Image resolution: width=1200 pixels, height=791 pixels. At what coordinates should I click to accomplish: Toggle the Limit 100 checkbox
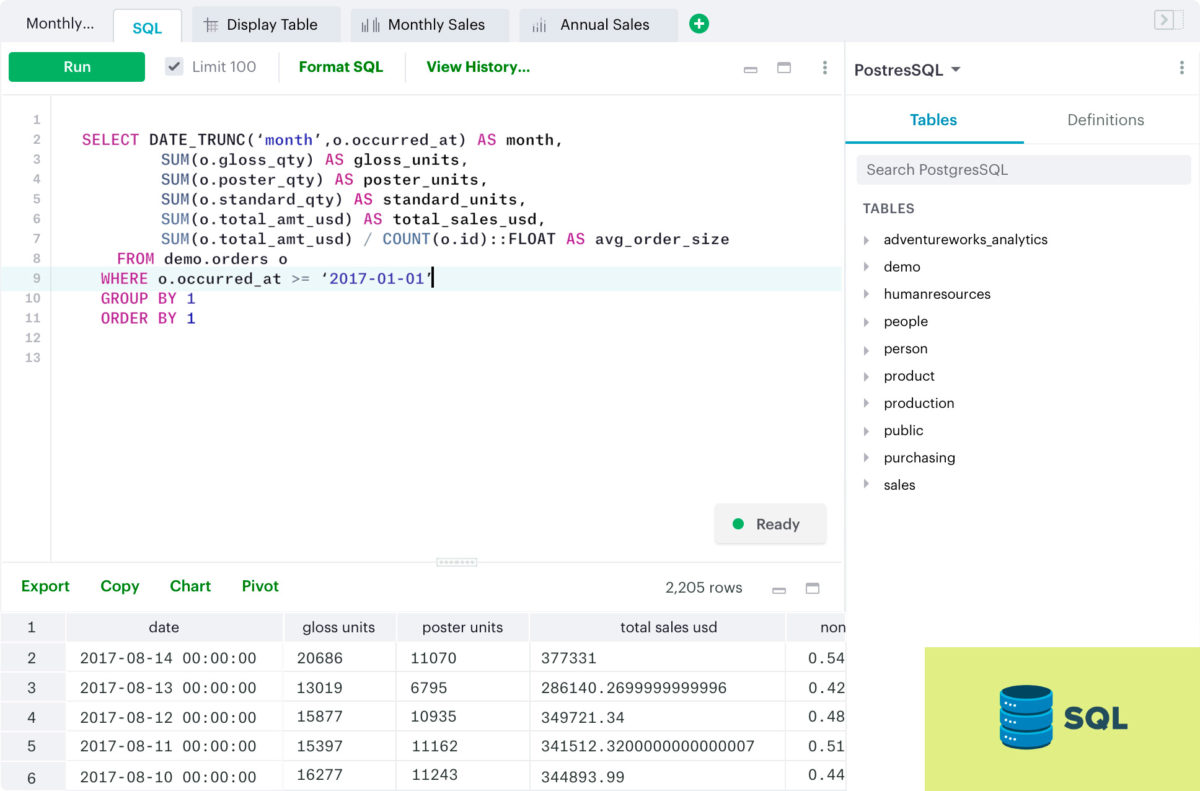(174, 67)
